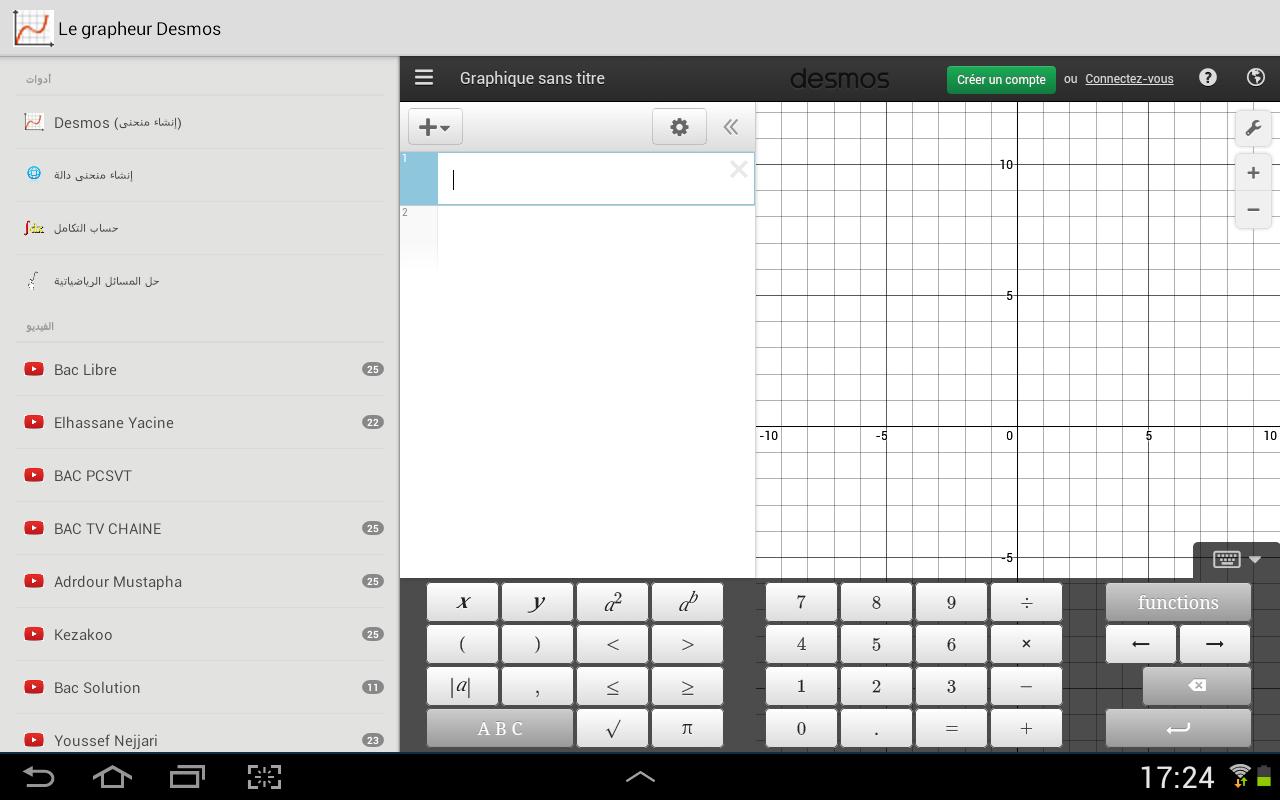Tap the y variable key
This screenshot has height=800, width=1280.
[x=537, y=602]
